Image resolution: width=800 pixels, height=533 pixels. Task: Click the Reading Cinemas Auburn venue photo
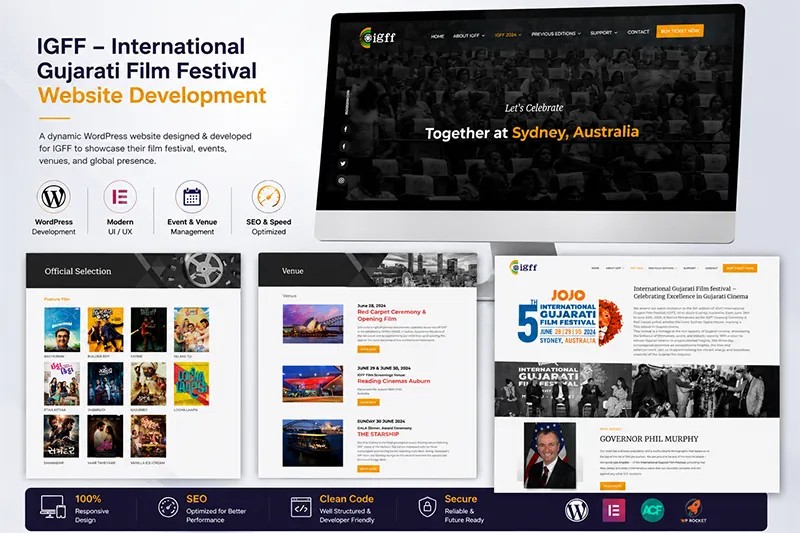pos(313,384)
